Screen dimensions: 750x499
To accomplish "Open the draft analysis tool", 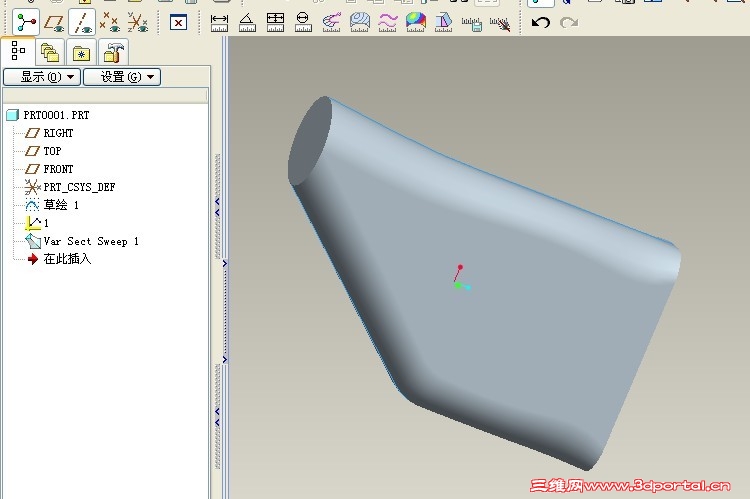I will 443,22.
